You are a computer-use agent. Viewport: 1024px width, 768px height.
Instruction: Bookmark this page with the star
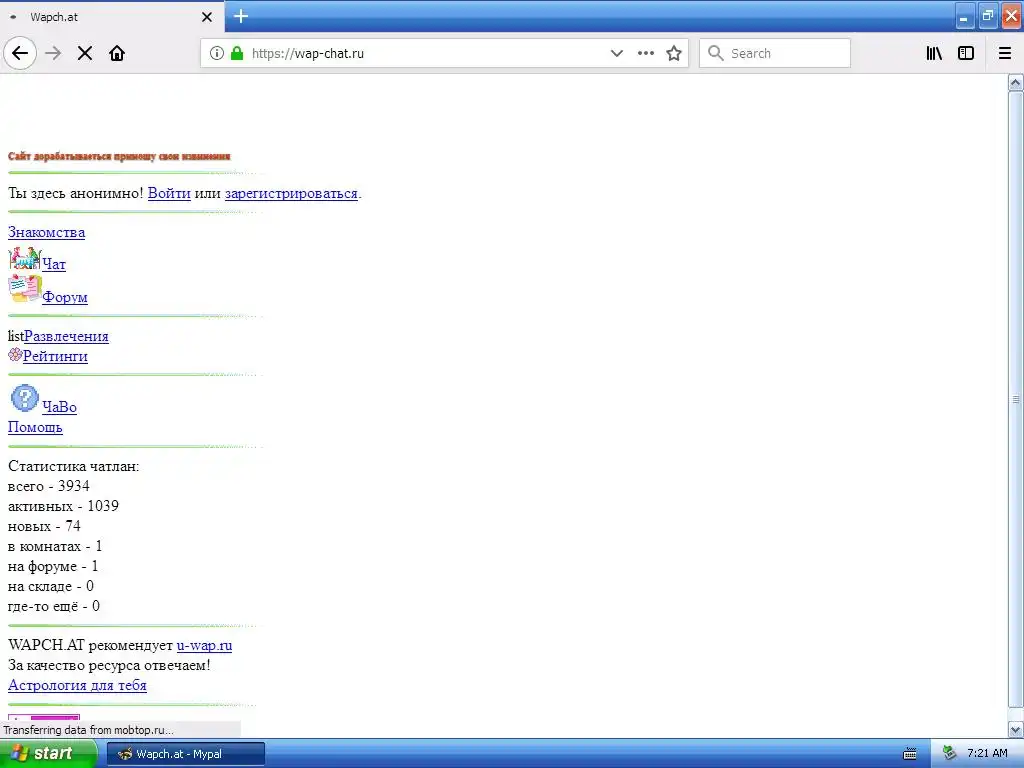[674, 53]
